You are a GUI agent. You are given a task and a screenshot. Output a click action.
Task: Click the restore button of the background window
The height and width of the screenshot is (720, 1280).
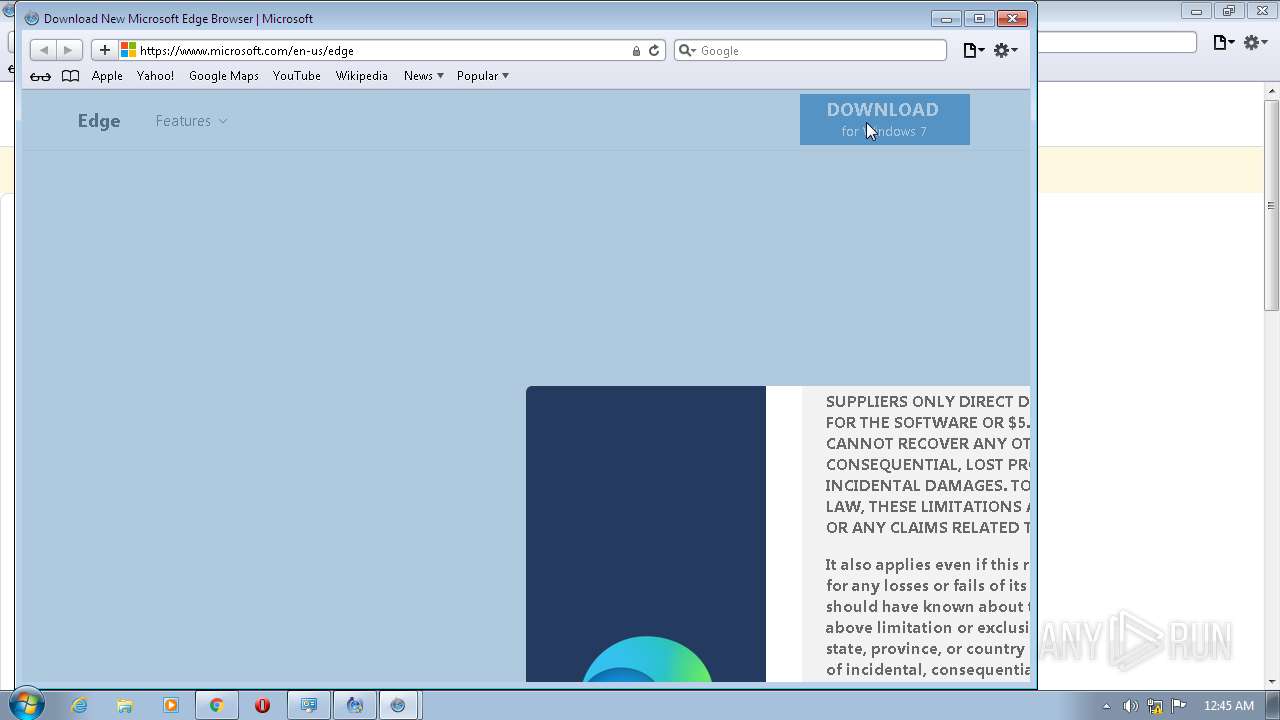pos(1229,11)
